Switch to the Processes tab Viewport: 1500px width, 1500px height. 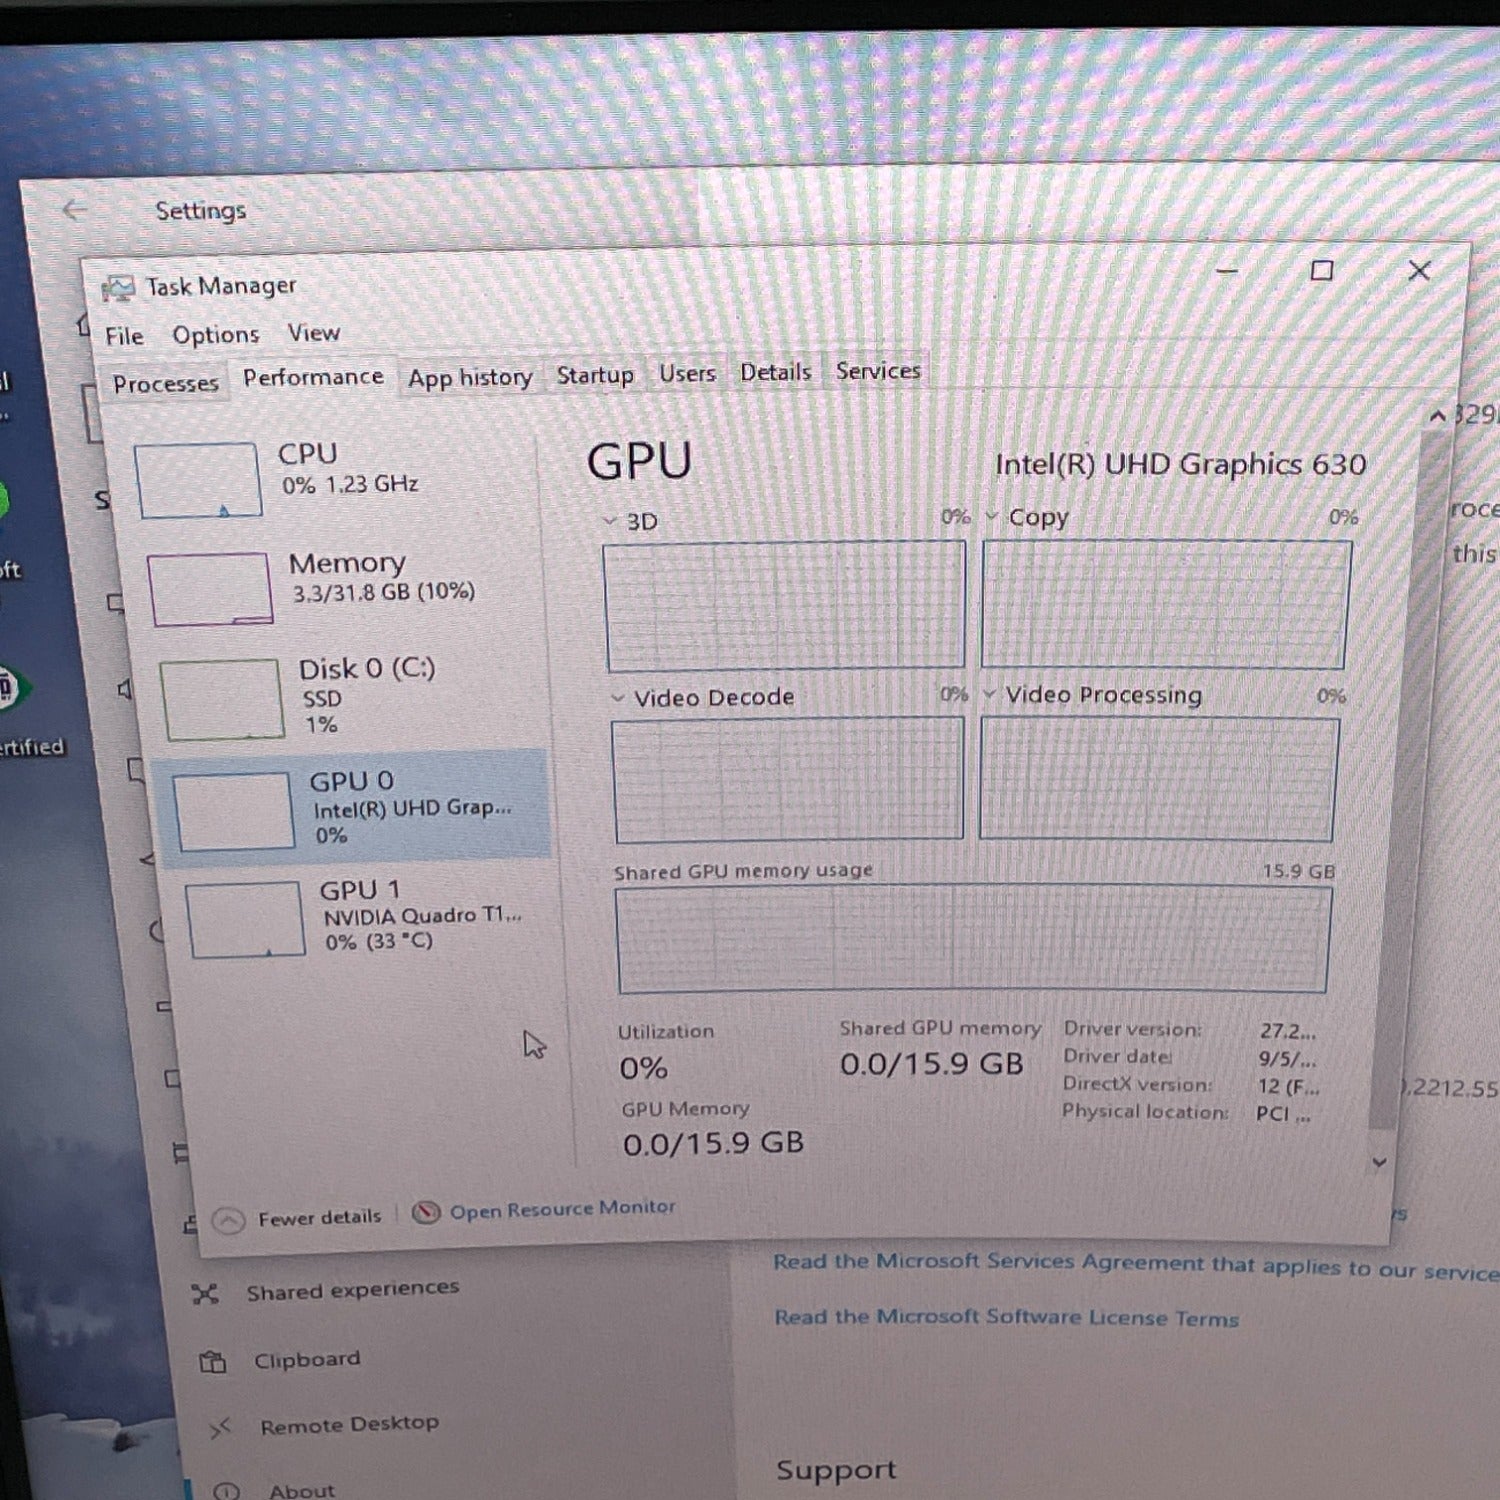(165, 384)
